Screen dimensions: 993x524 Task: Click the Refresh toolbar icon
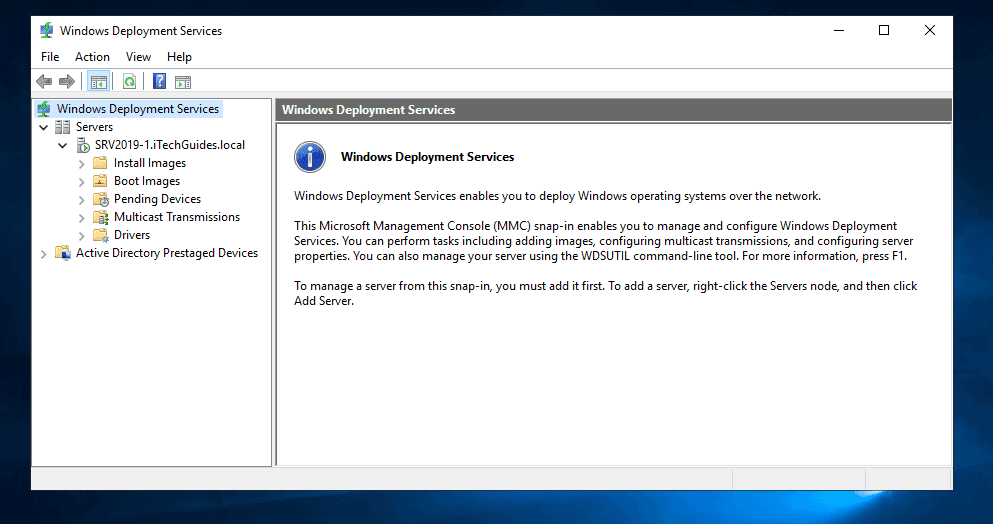pyautogui.click(x=129, y=82)
